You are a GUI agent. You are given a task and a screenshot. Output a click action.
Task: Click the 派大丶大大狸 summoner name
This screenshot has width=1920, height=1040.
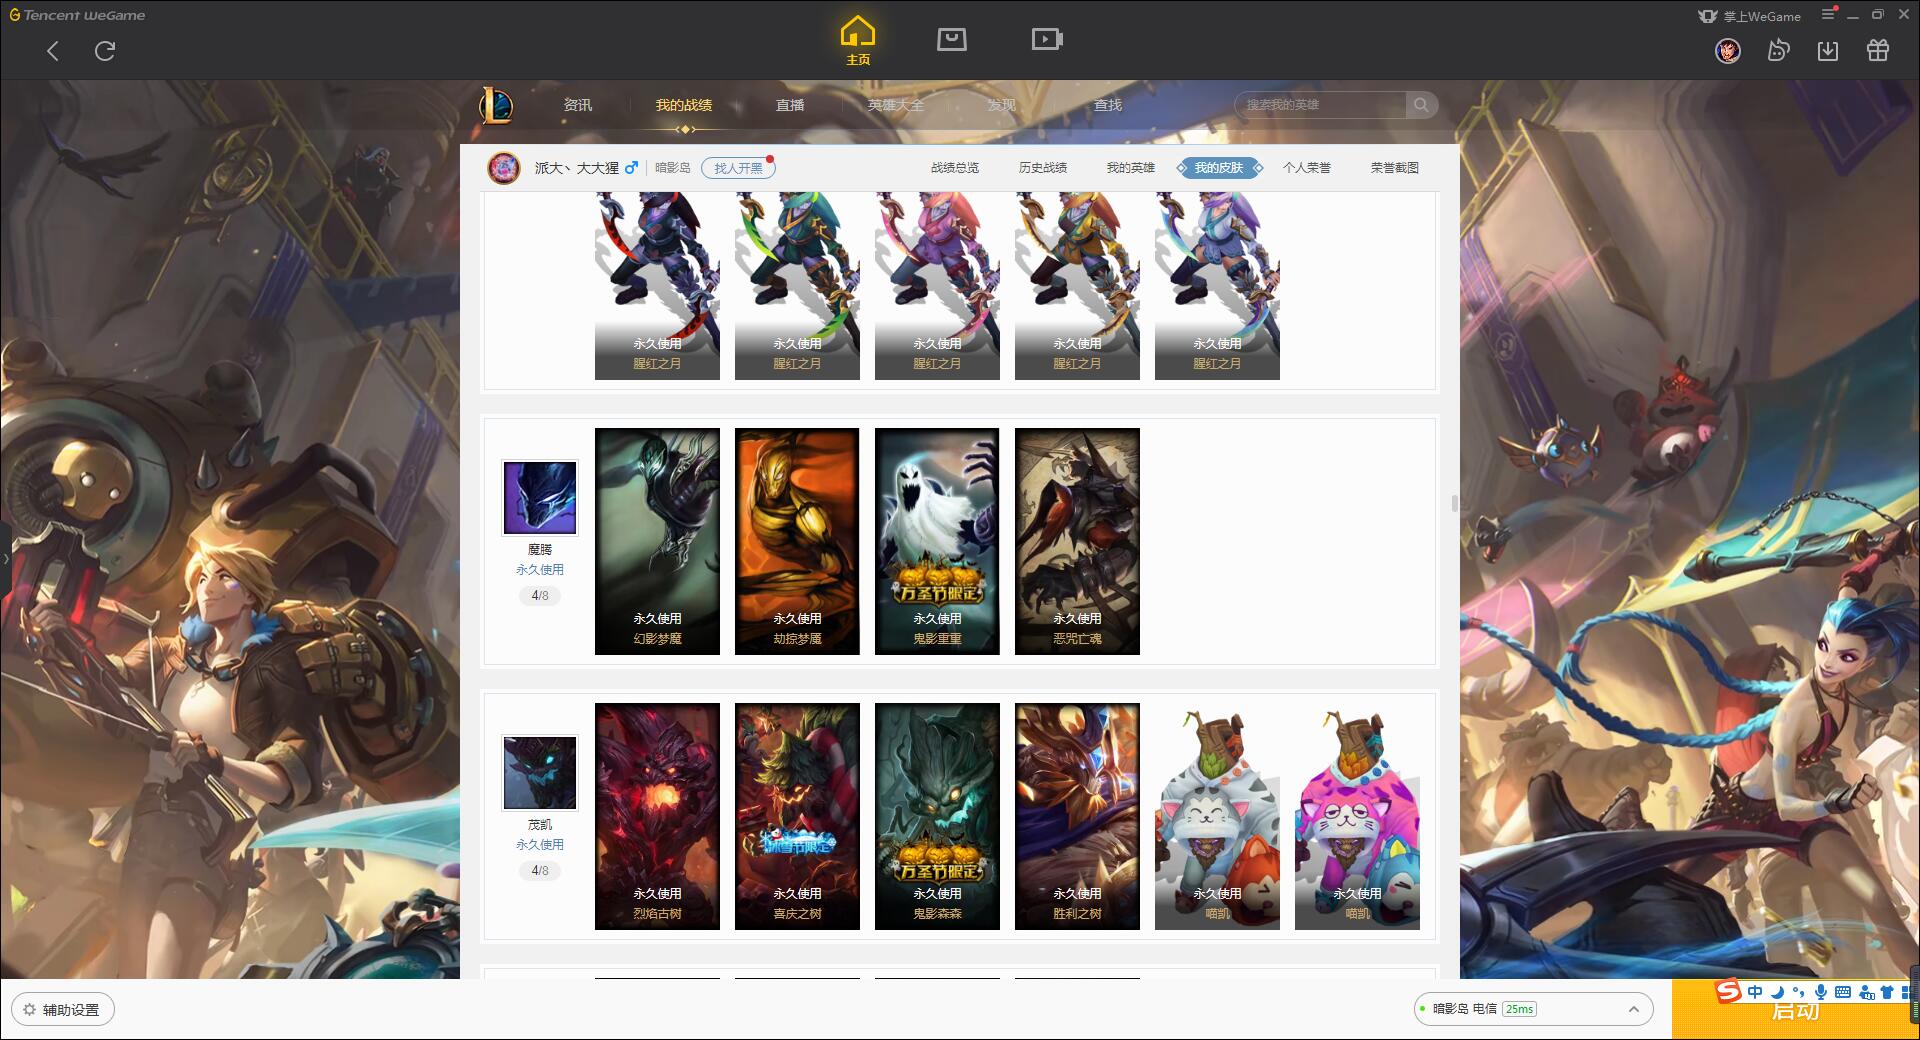(x=576, y=168)
